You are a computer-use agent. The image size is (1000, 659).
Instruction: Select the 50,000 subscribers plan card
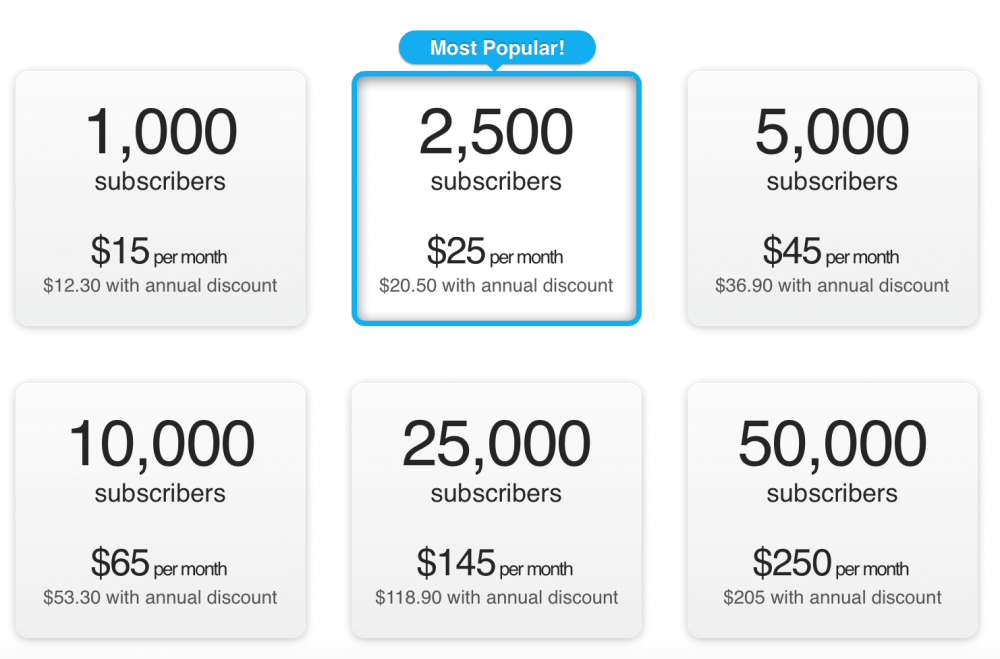click(x=832, y=510)
